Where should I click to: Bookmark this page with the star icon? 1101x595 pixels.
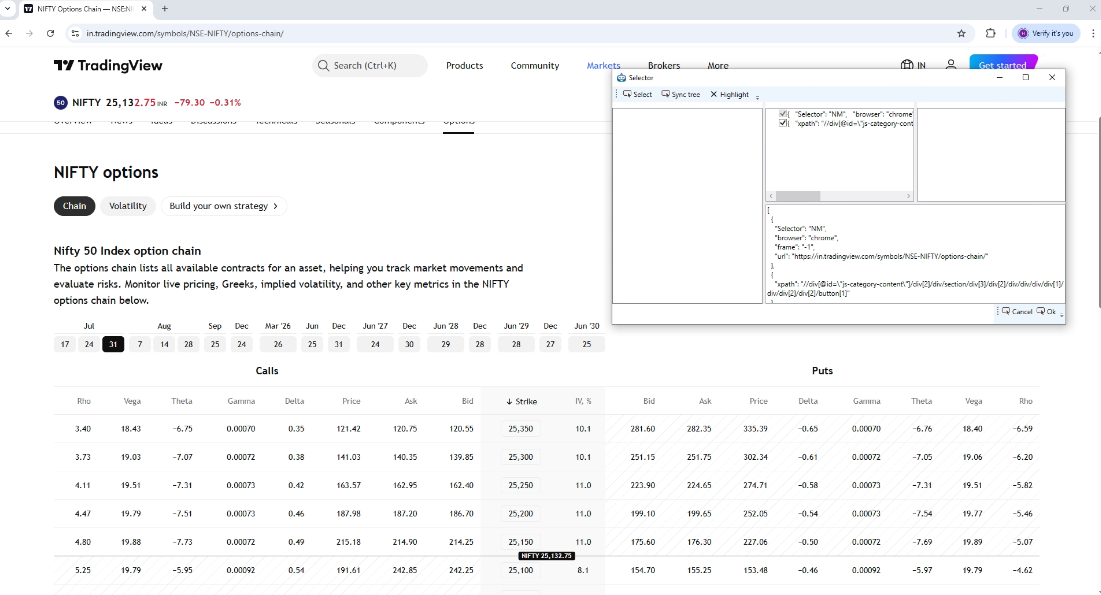[961, 33]
